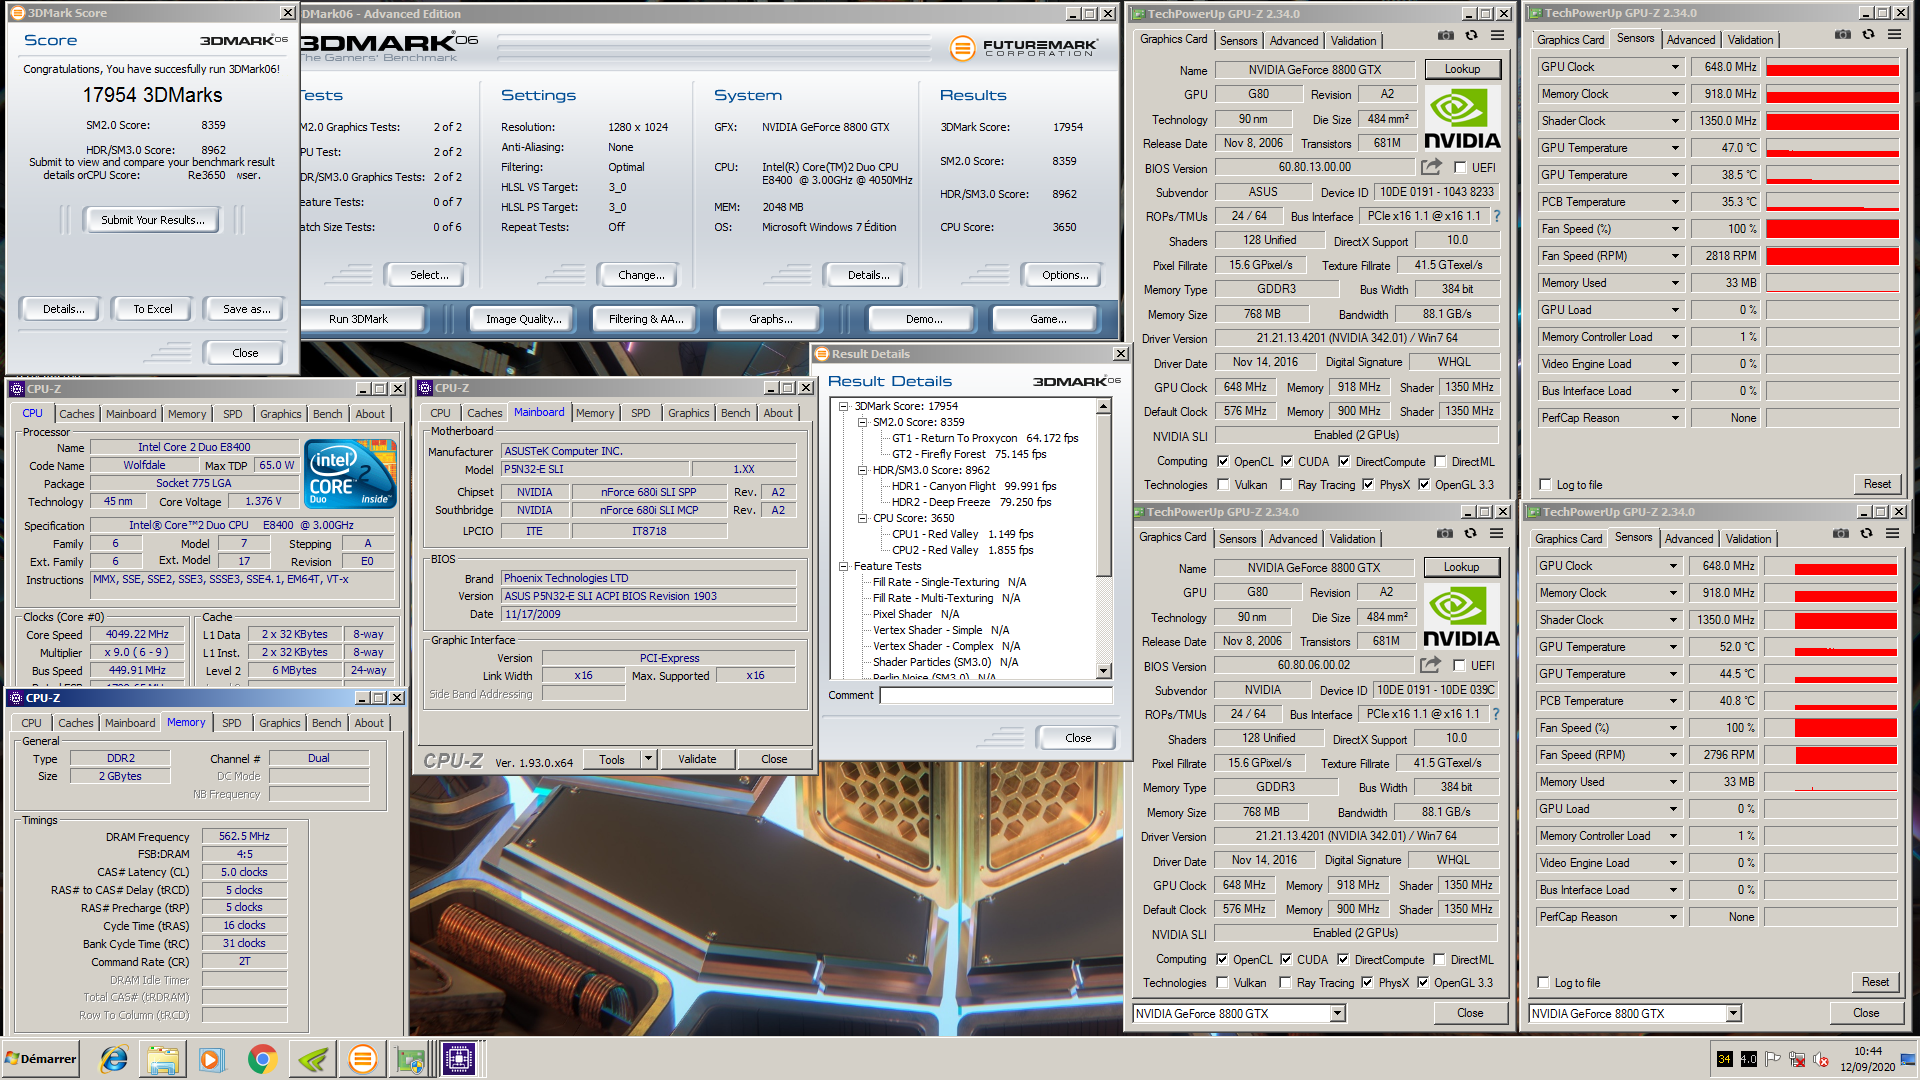Click bus interface question mark in ASUS-subvendor GPU-Z
Screen dimensions: 1920x1080
1497,216
